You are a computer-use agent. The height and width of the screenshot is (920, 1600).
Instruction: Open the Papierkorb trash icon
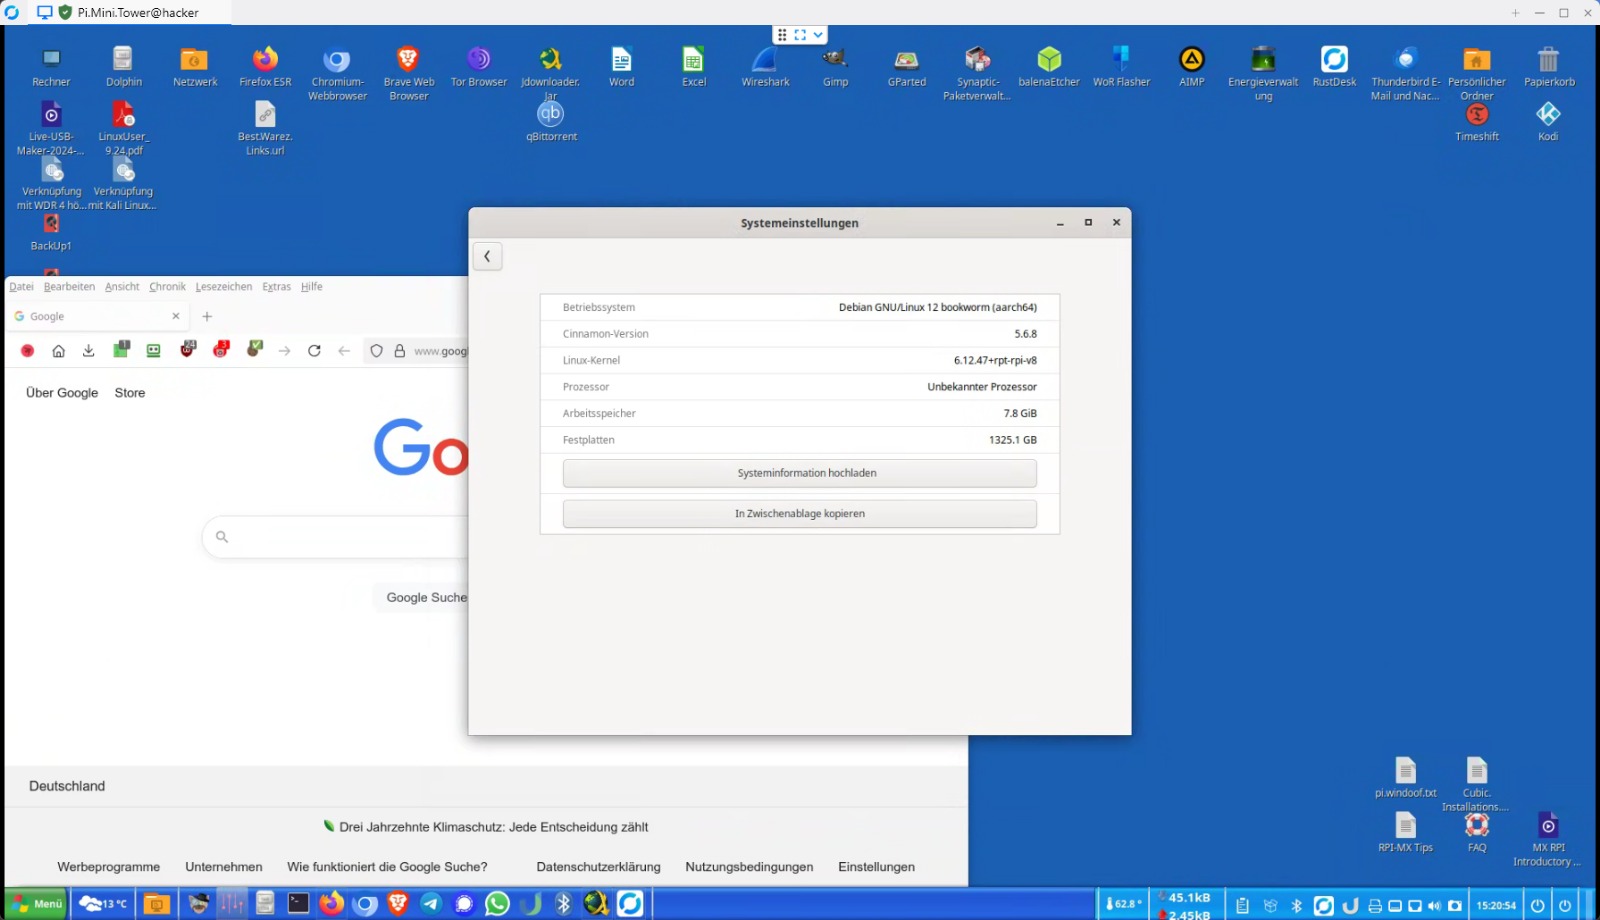1549,67
